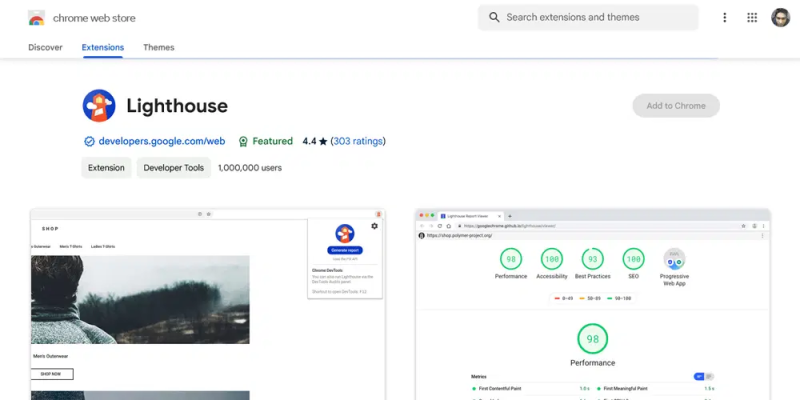Click the Chrome Web Store rainbow logo

(x=36, y=18)
